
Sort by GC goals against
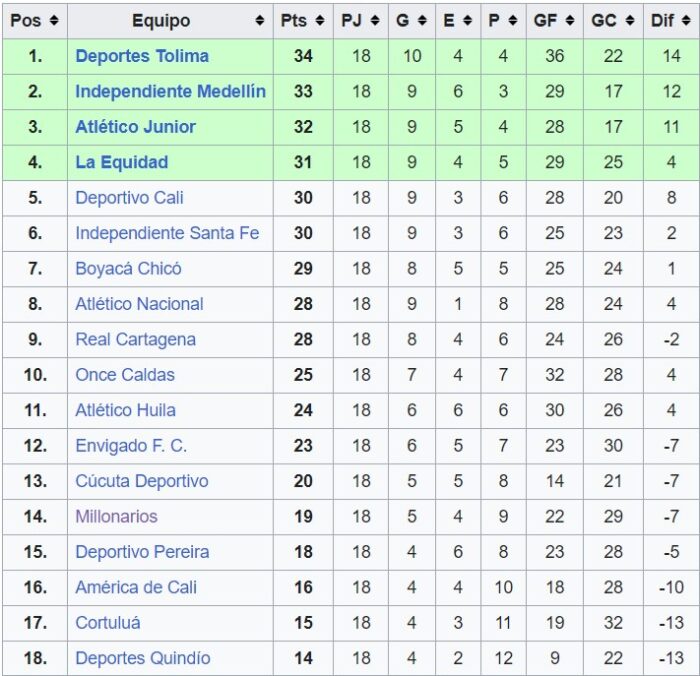pos(629,20)
